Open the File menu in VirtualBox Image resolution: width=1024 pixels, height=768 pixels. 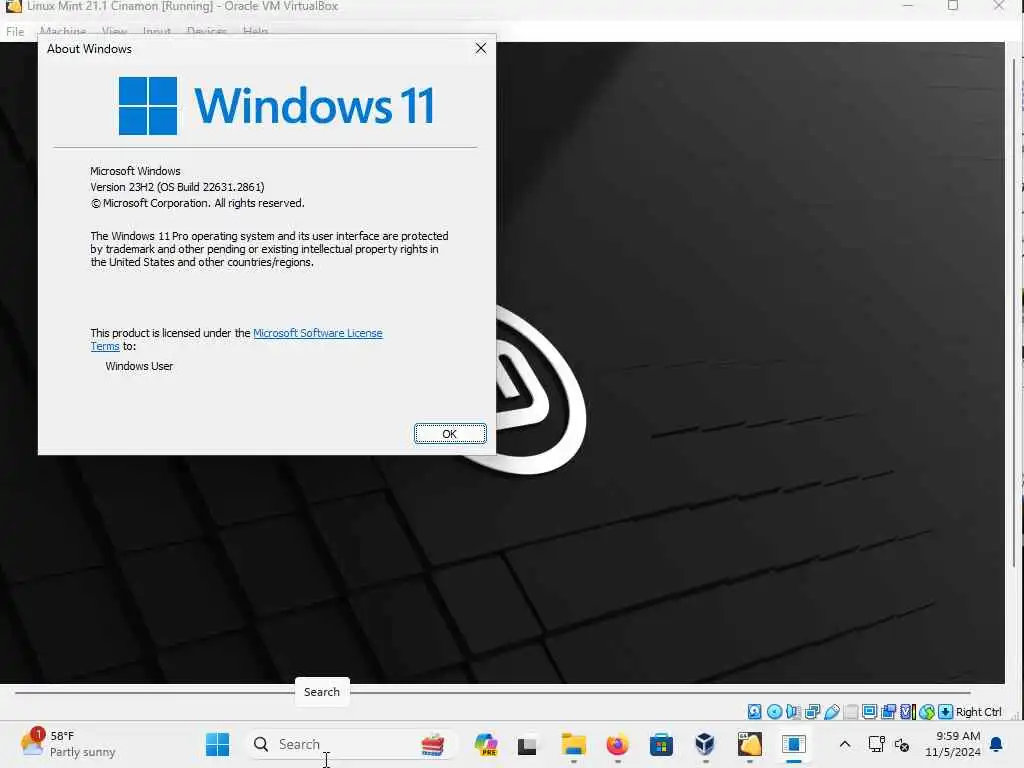[x=15, y=31]
